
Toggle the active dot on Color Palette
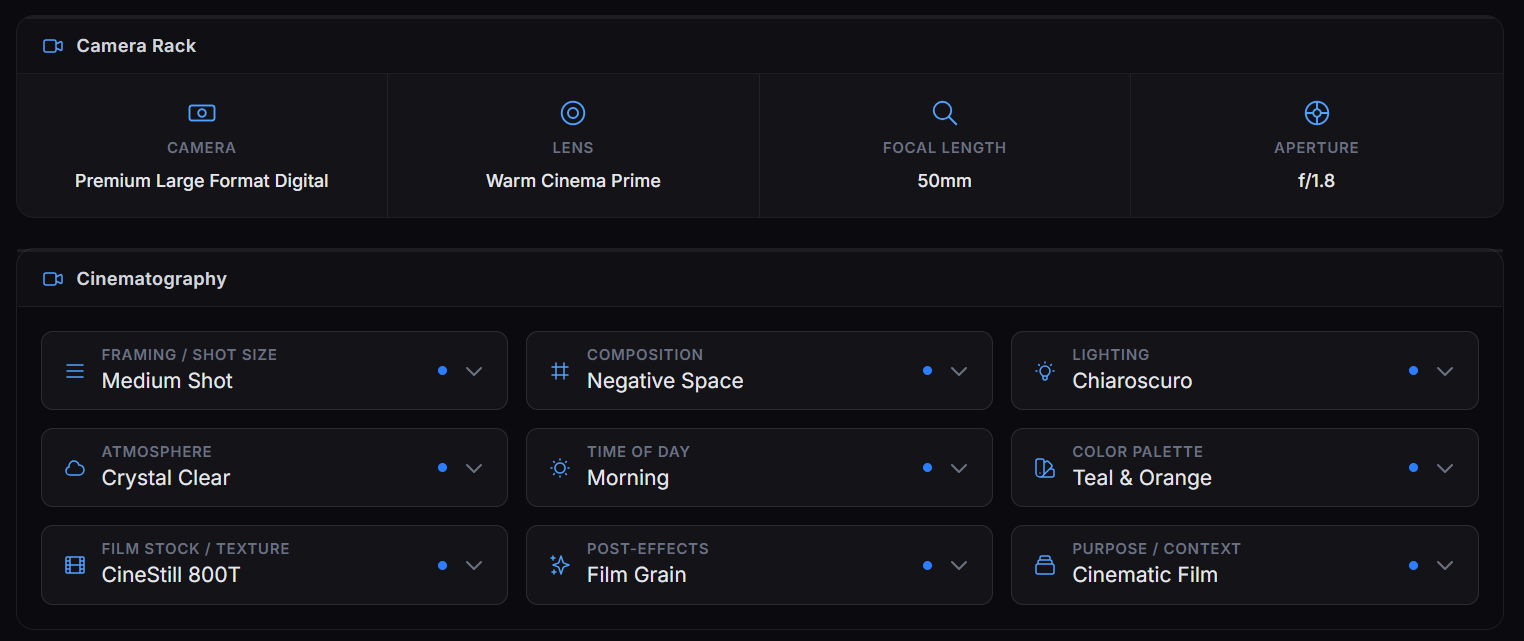pos(1413,468)
